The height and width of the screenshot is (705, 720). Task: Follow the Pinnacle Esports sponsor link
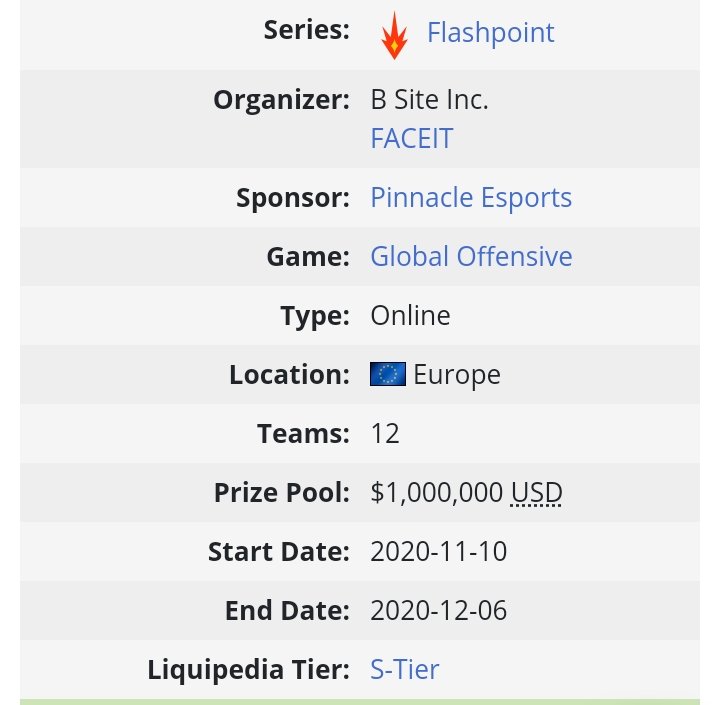[x=471, y=198]
